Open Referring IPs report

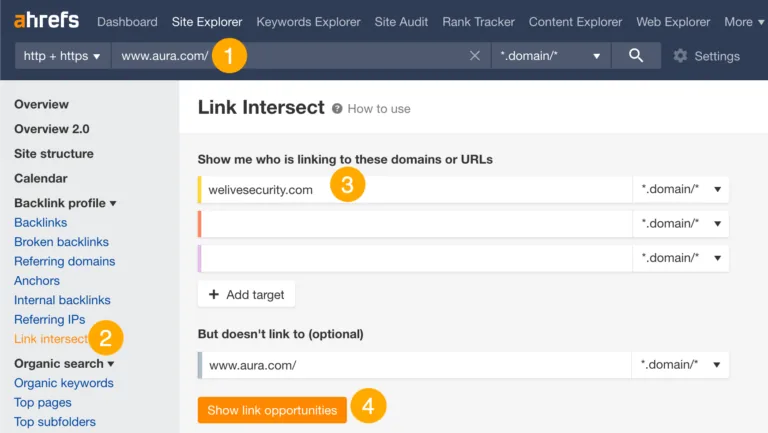[49, 319]
